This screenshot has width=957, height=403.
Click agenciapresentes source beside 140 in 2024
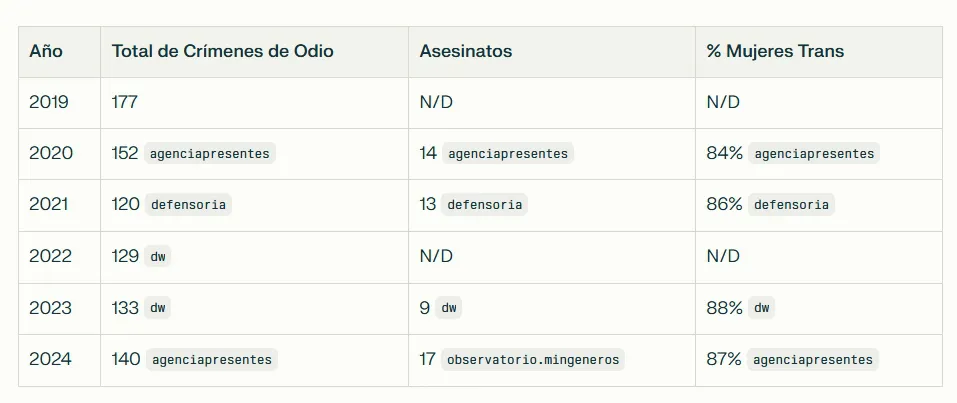[210, 360]
